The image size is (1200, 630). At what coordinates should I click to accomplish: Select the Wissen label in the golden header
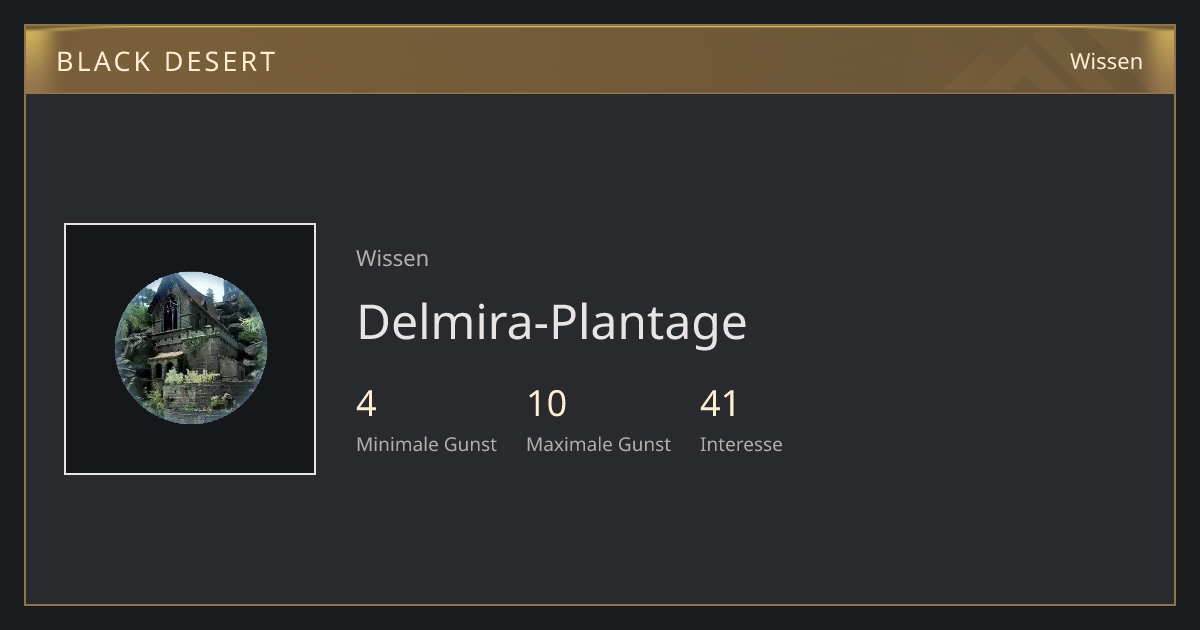1106,61
